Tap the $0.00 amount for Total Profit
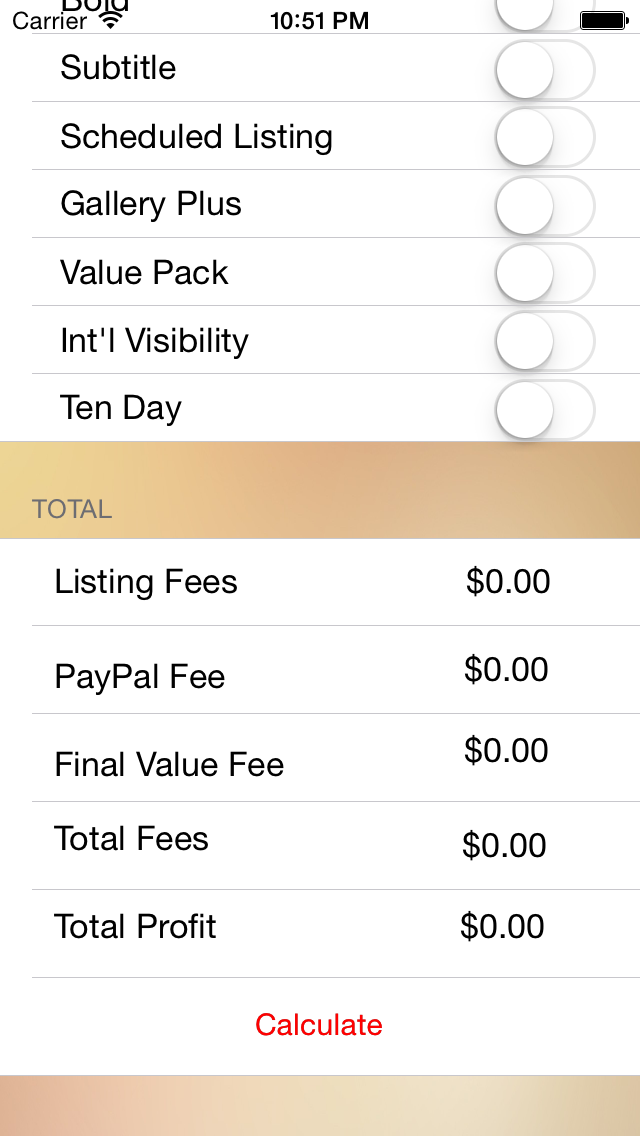The image size is (640, 1136). click(503, 927)
